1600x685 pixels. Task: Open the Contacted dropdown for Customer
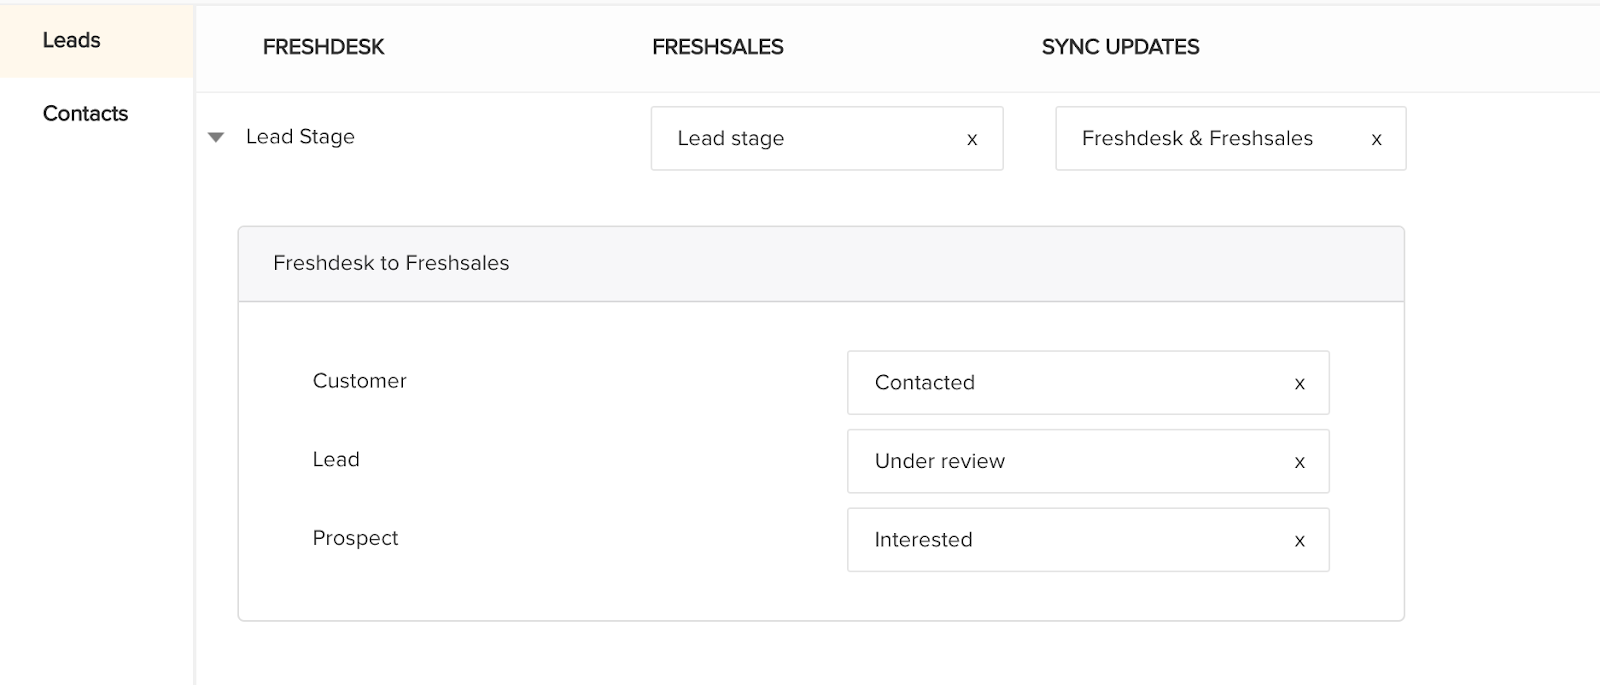[1060, 383]
